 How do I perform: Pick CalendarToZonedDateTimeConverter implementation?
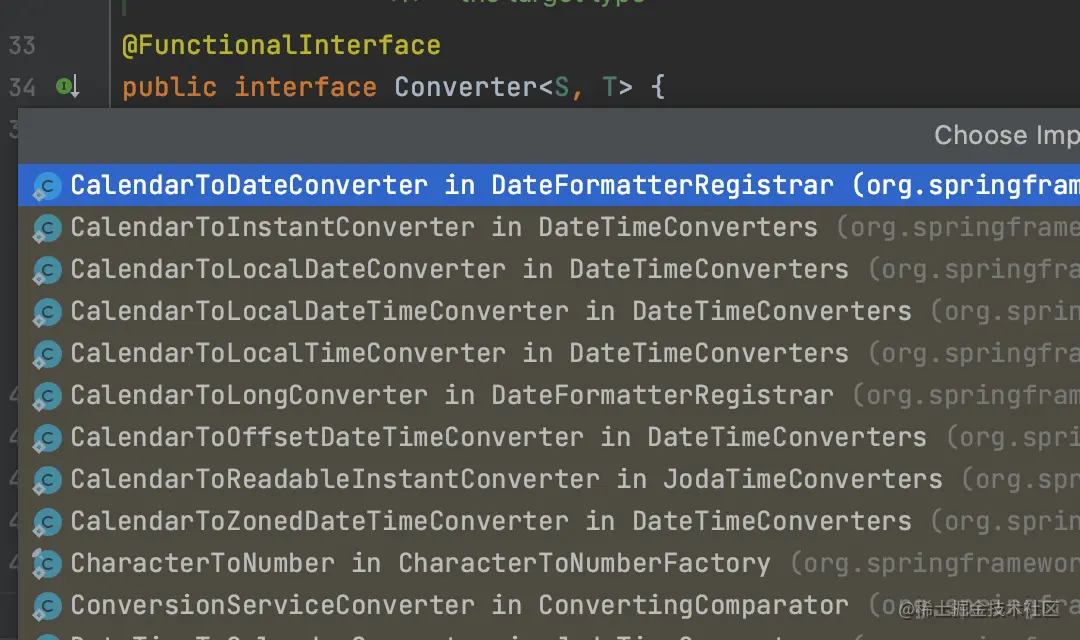pyautogui.click(x=549, y=521)
